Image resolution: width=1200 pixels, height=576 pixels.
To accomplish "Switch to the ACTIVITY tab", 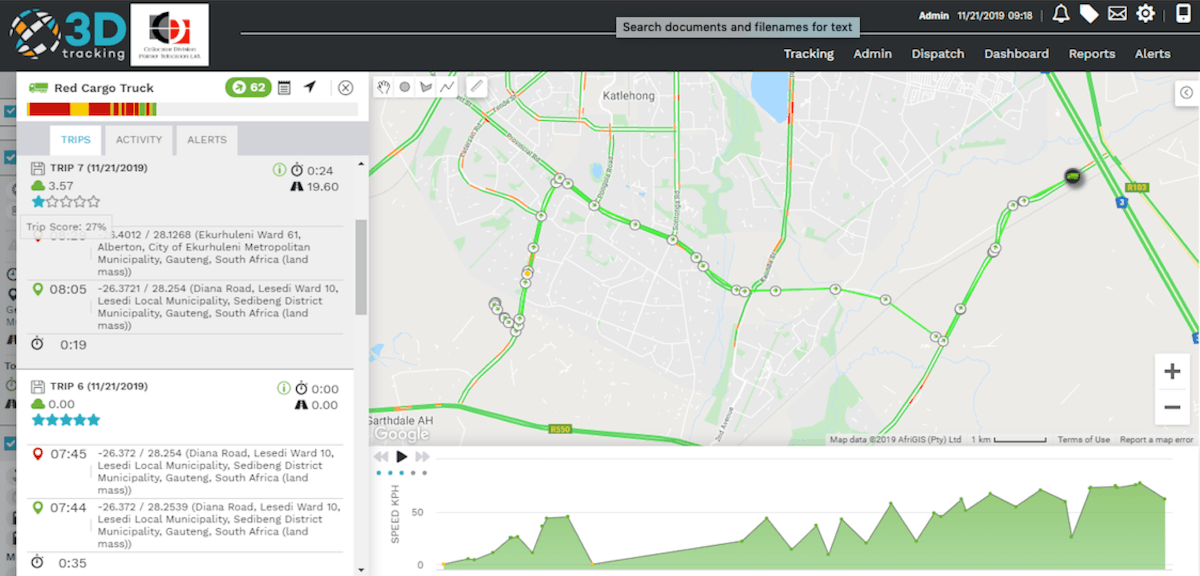I will coord(139,140).
